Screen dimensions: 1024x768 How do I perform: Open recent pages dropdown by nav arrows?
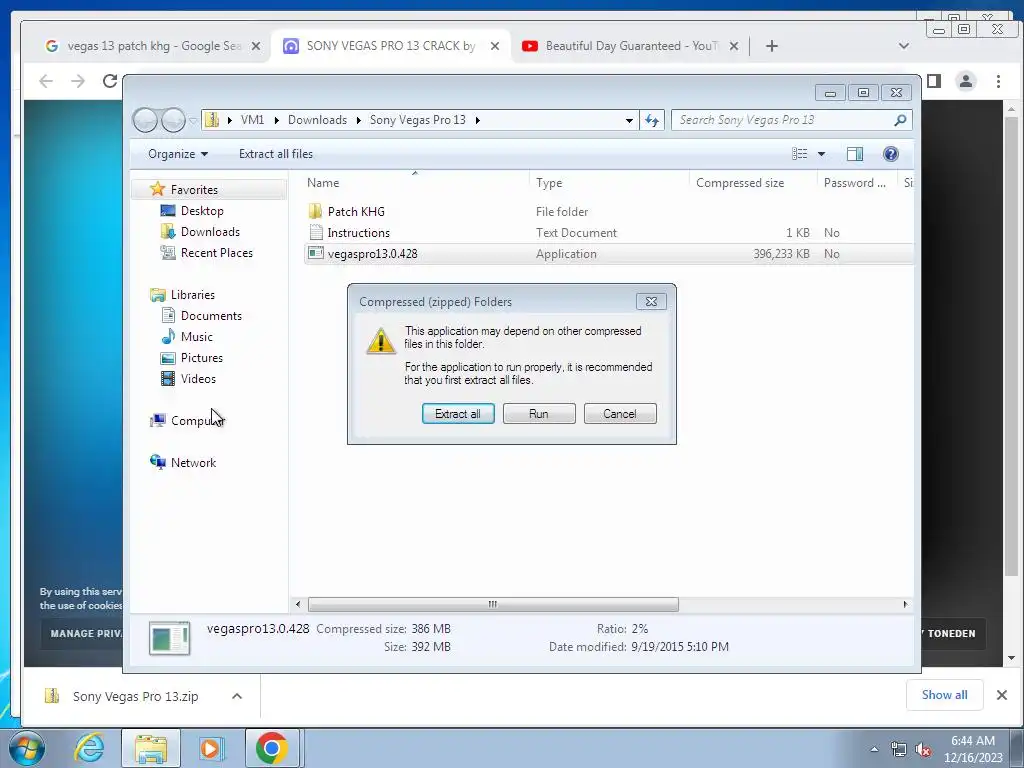(x=193, y=121)
